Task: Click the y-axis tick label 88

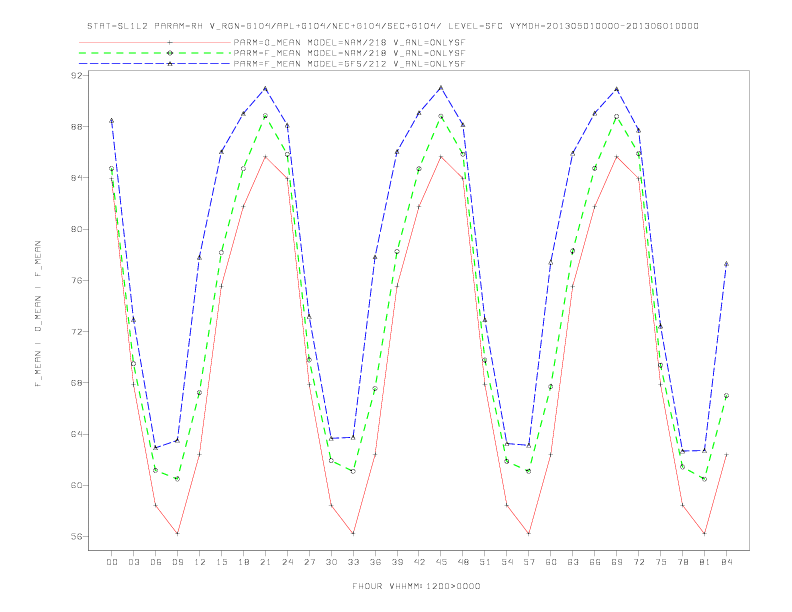Action: pos(79,127)
